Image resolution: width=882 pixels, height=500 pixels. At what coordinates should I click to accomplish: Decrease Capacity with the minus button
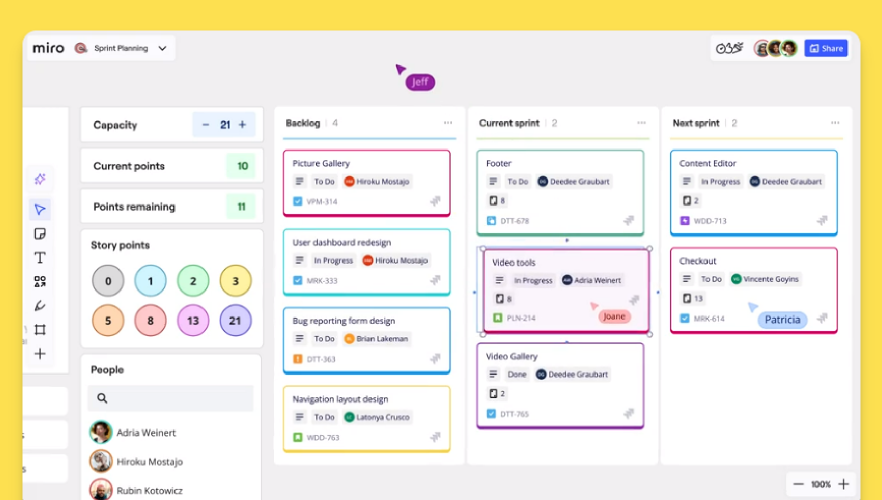(206, 125)
